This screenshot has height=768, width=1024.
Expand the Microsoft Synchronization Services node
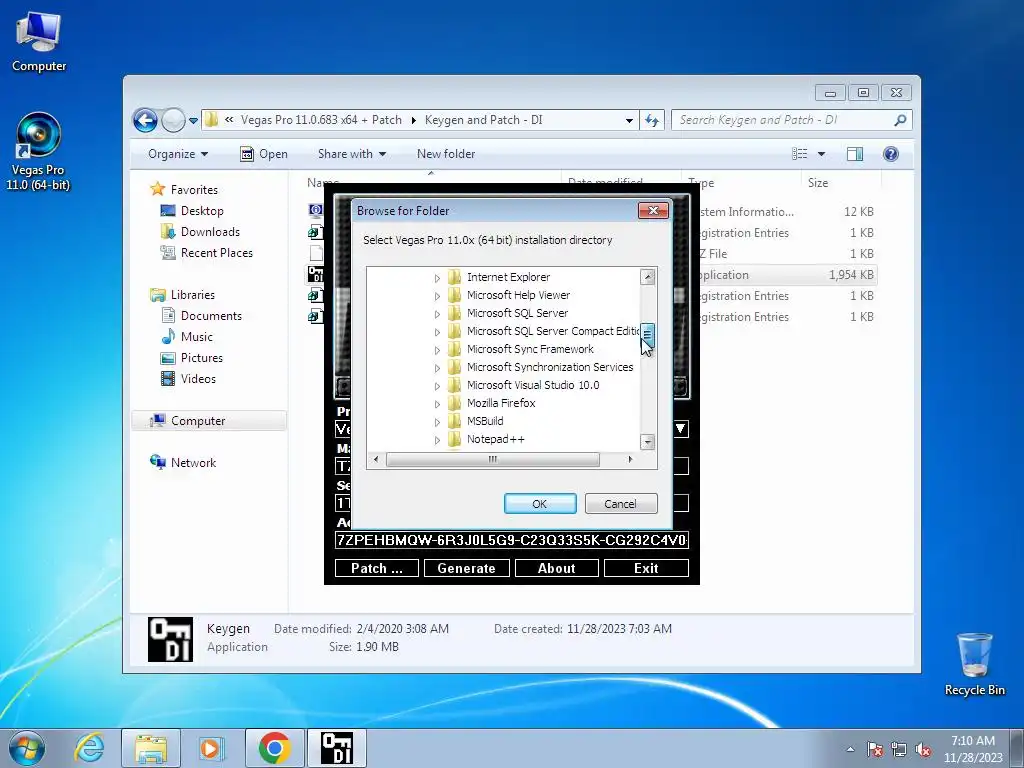tap(437, 368)
